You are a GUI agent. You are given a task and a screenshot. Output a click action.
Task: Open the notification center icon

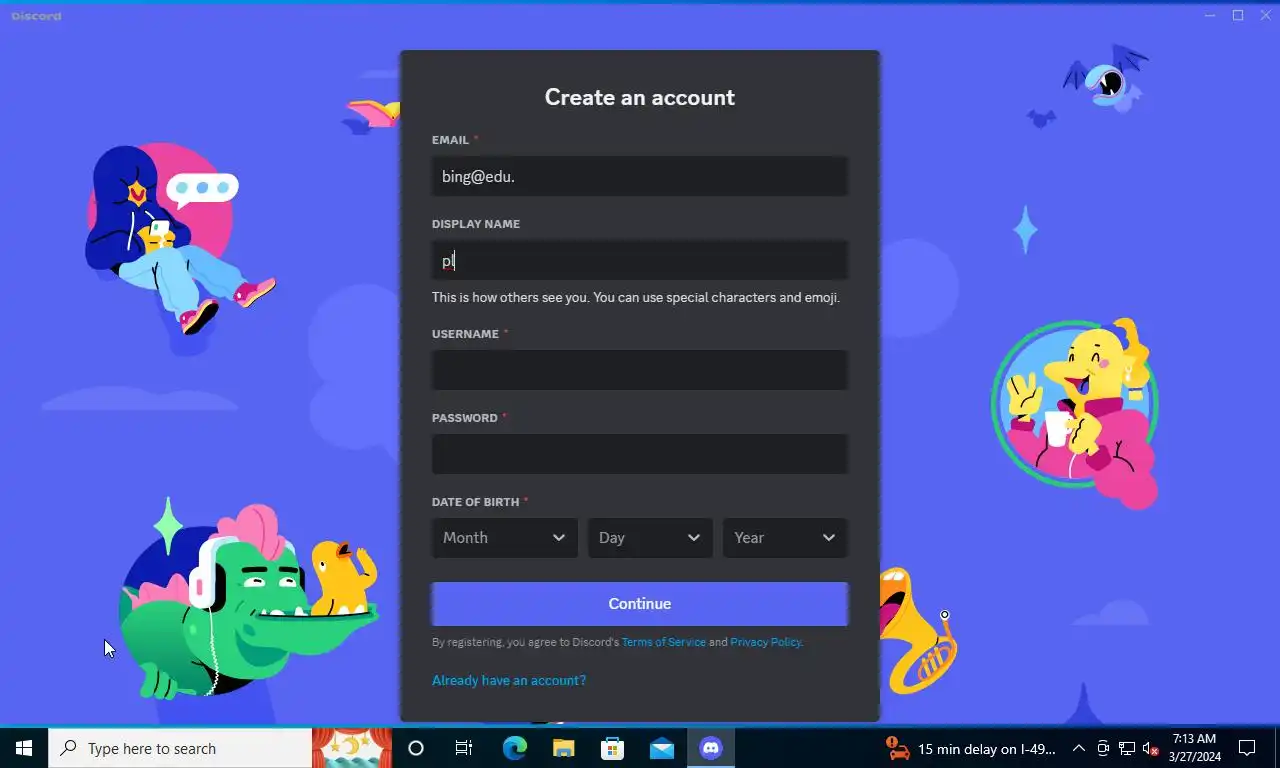pos(1247,748)
